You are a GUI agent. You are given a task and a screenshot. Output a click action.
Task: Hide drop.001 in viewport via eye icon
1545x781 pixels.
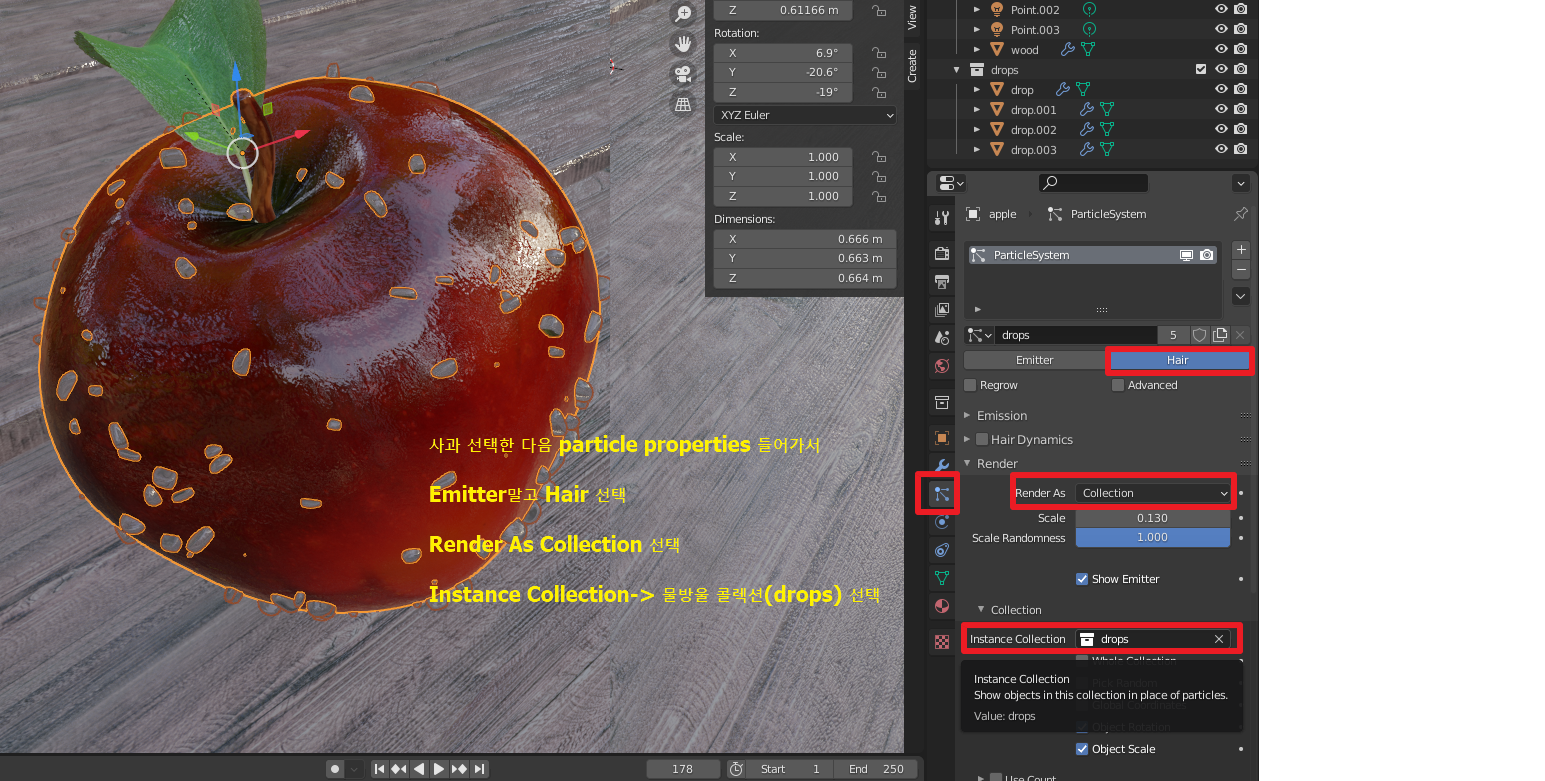coord(1221,109)
